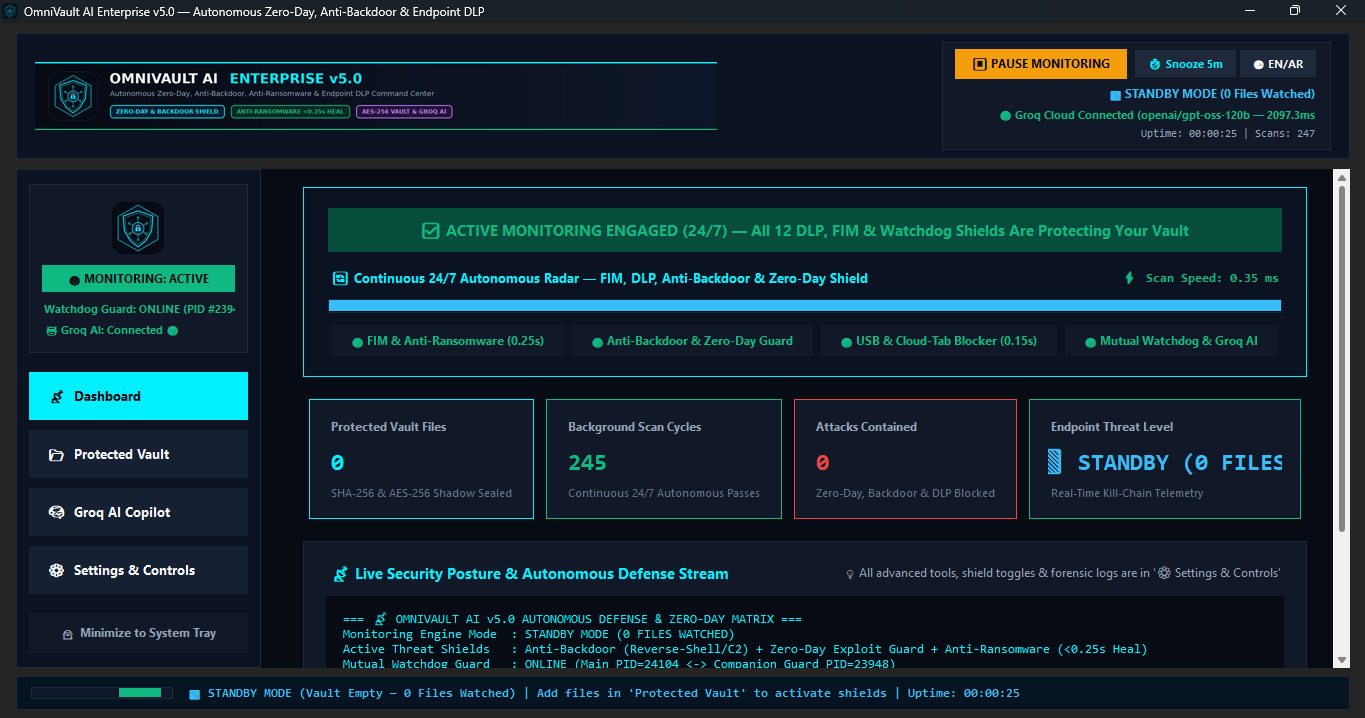The height and width of the screenshot is (718, 1365).
Task: Click 'Uptime: 00:00:25 | Scans: 247' in header
Action: click(1228, 134)
